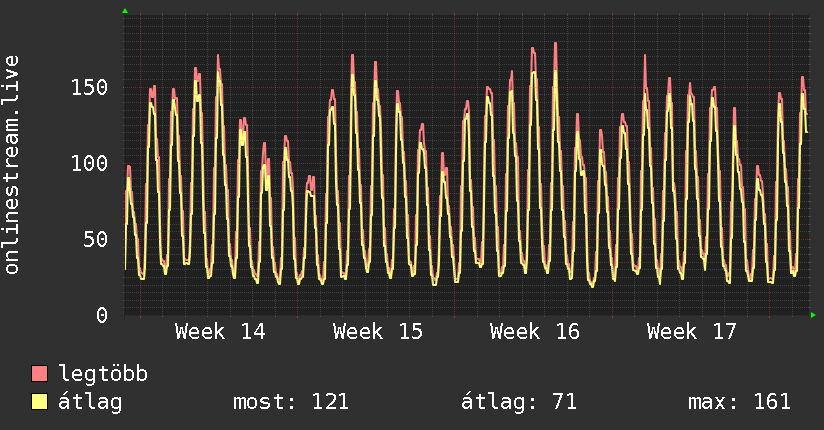Click the átlag: 71 statistic
The image size is (824, 430).
point(519,402)
